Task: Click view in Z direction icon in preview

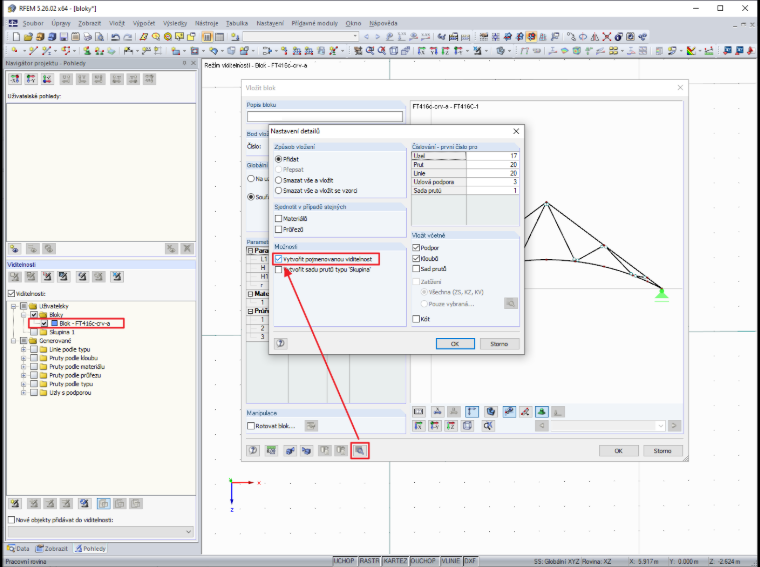Action: click(x=451, y=425)
